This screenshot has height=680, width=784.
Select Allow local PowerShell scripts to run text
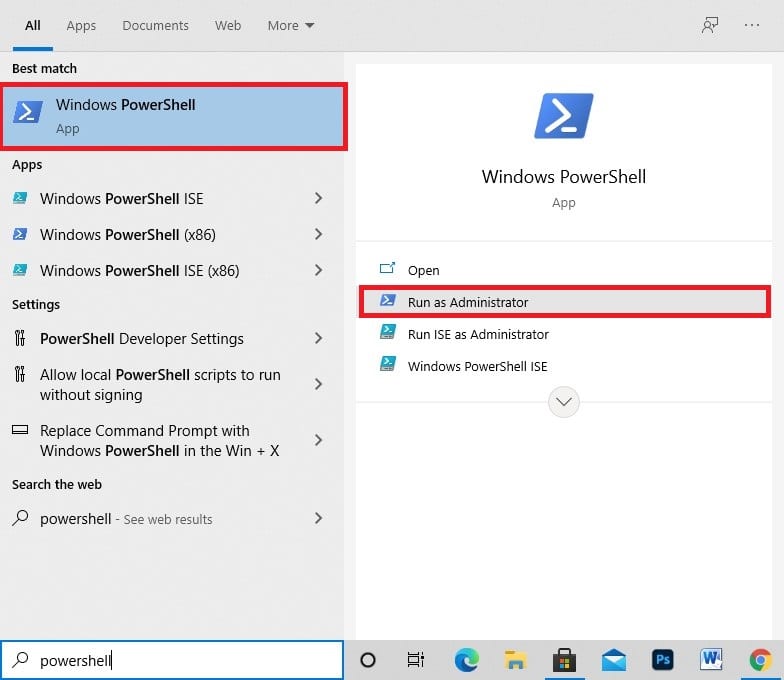(160, 384)
